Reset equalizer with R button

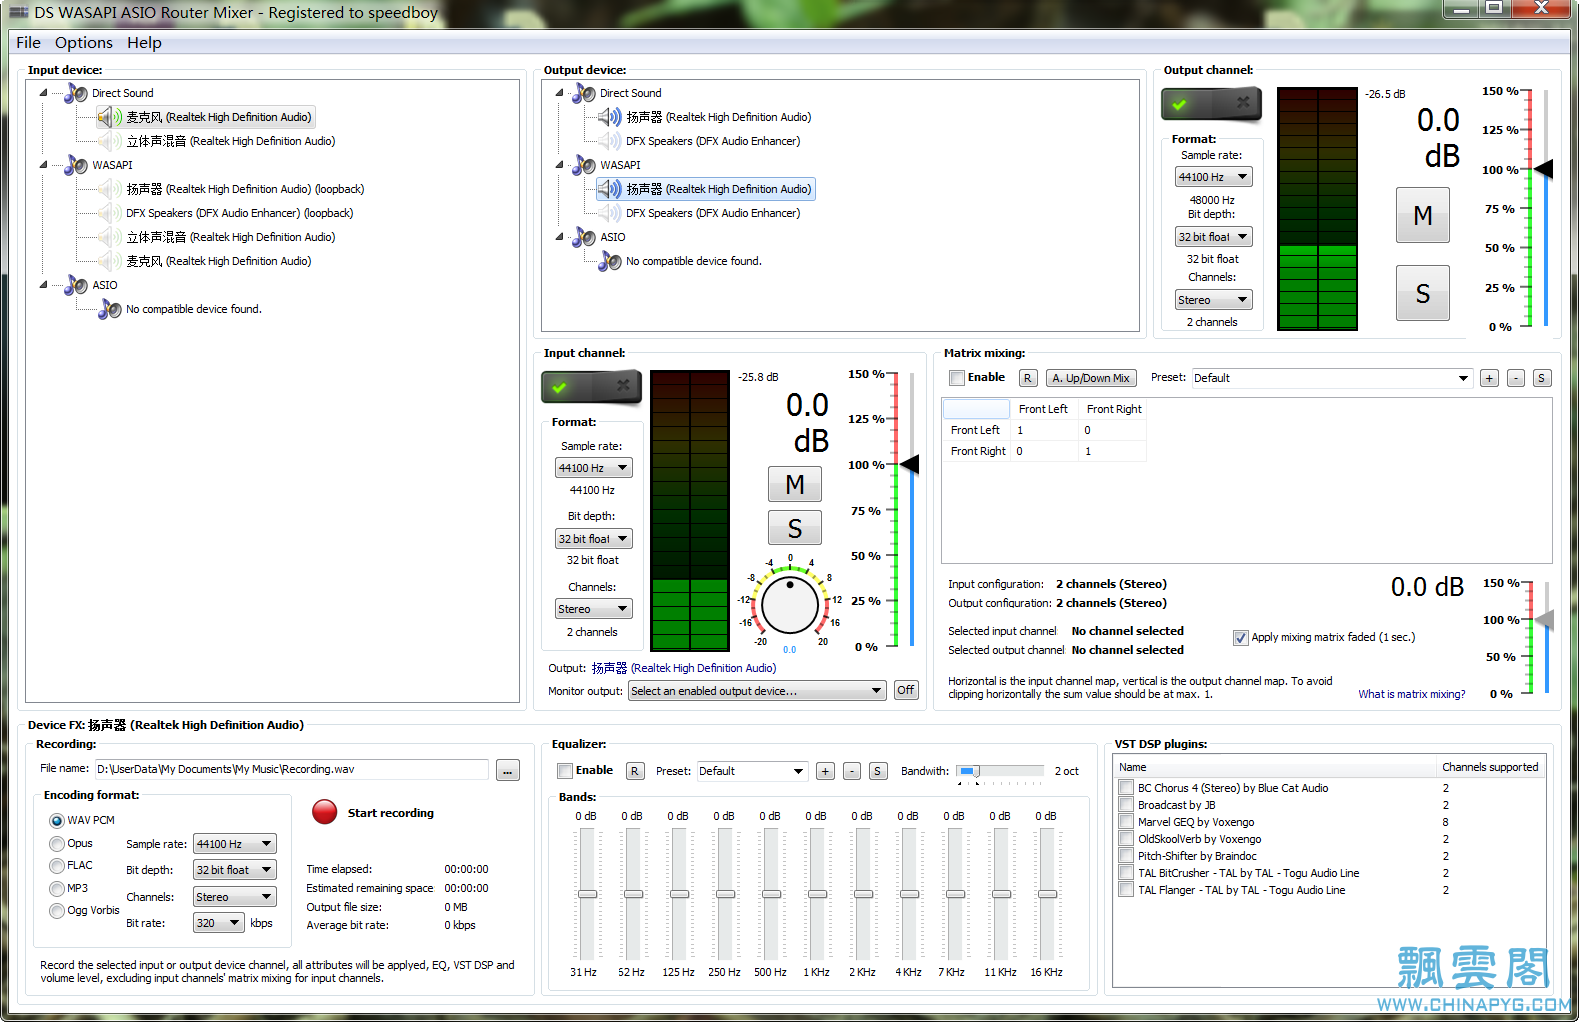635,771
